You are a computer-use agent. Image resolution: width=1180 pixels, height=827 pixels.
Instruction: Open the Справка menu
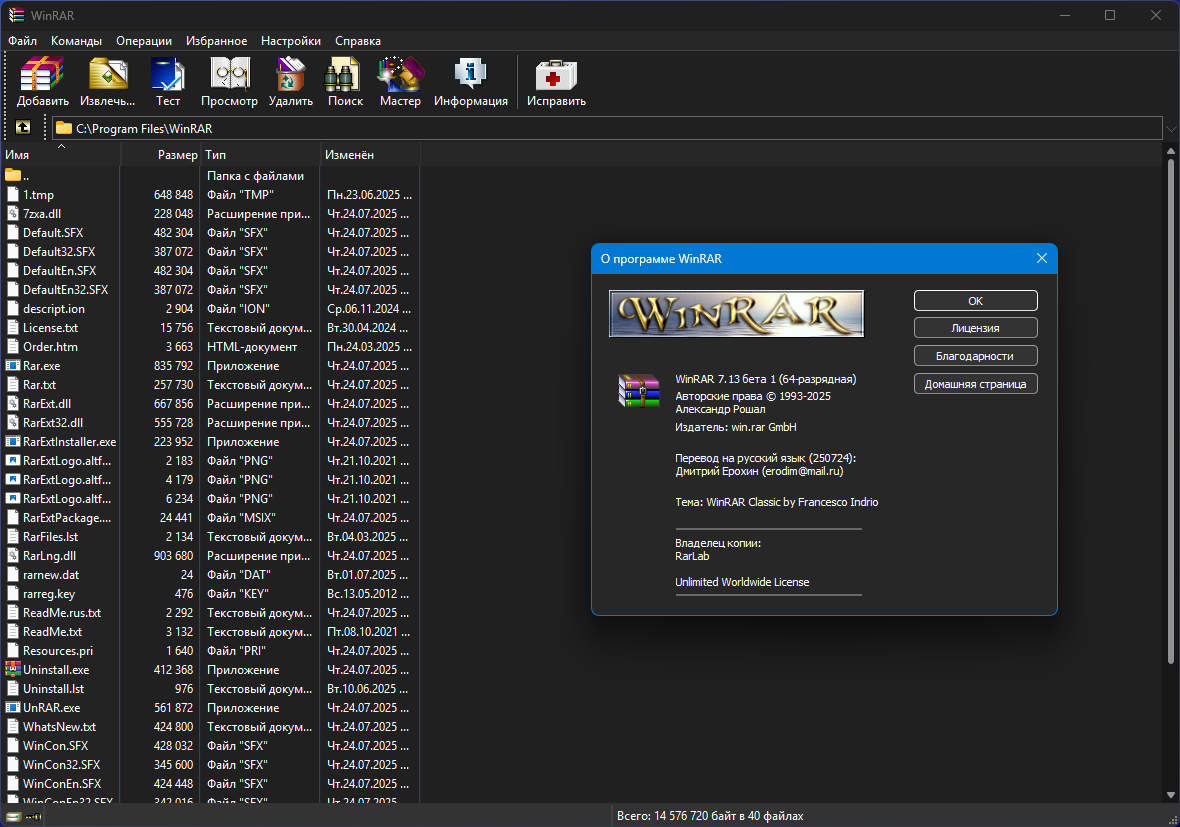click(x=357, y=41)
